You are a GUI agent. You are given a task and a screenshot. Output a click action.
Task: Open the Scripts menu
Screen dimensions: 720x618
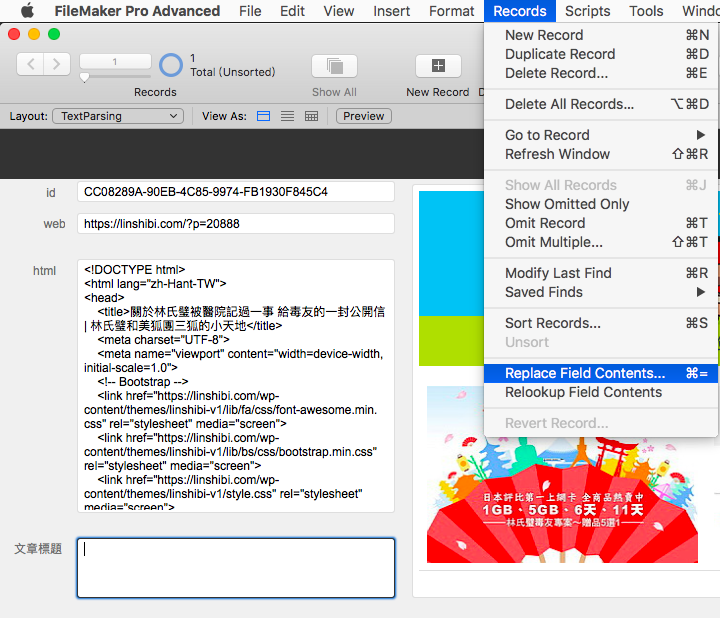click(587, 11)
